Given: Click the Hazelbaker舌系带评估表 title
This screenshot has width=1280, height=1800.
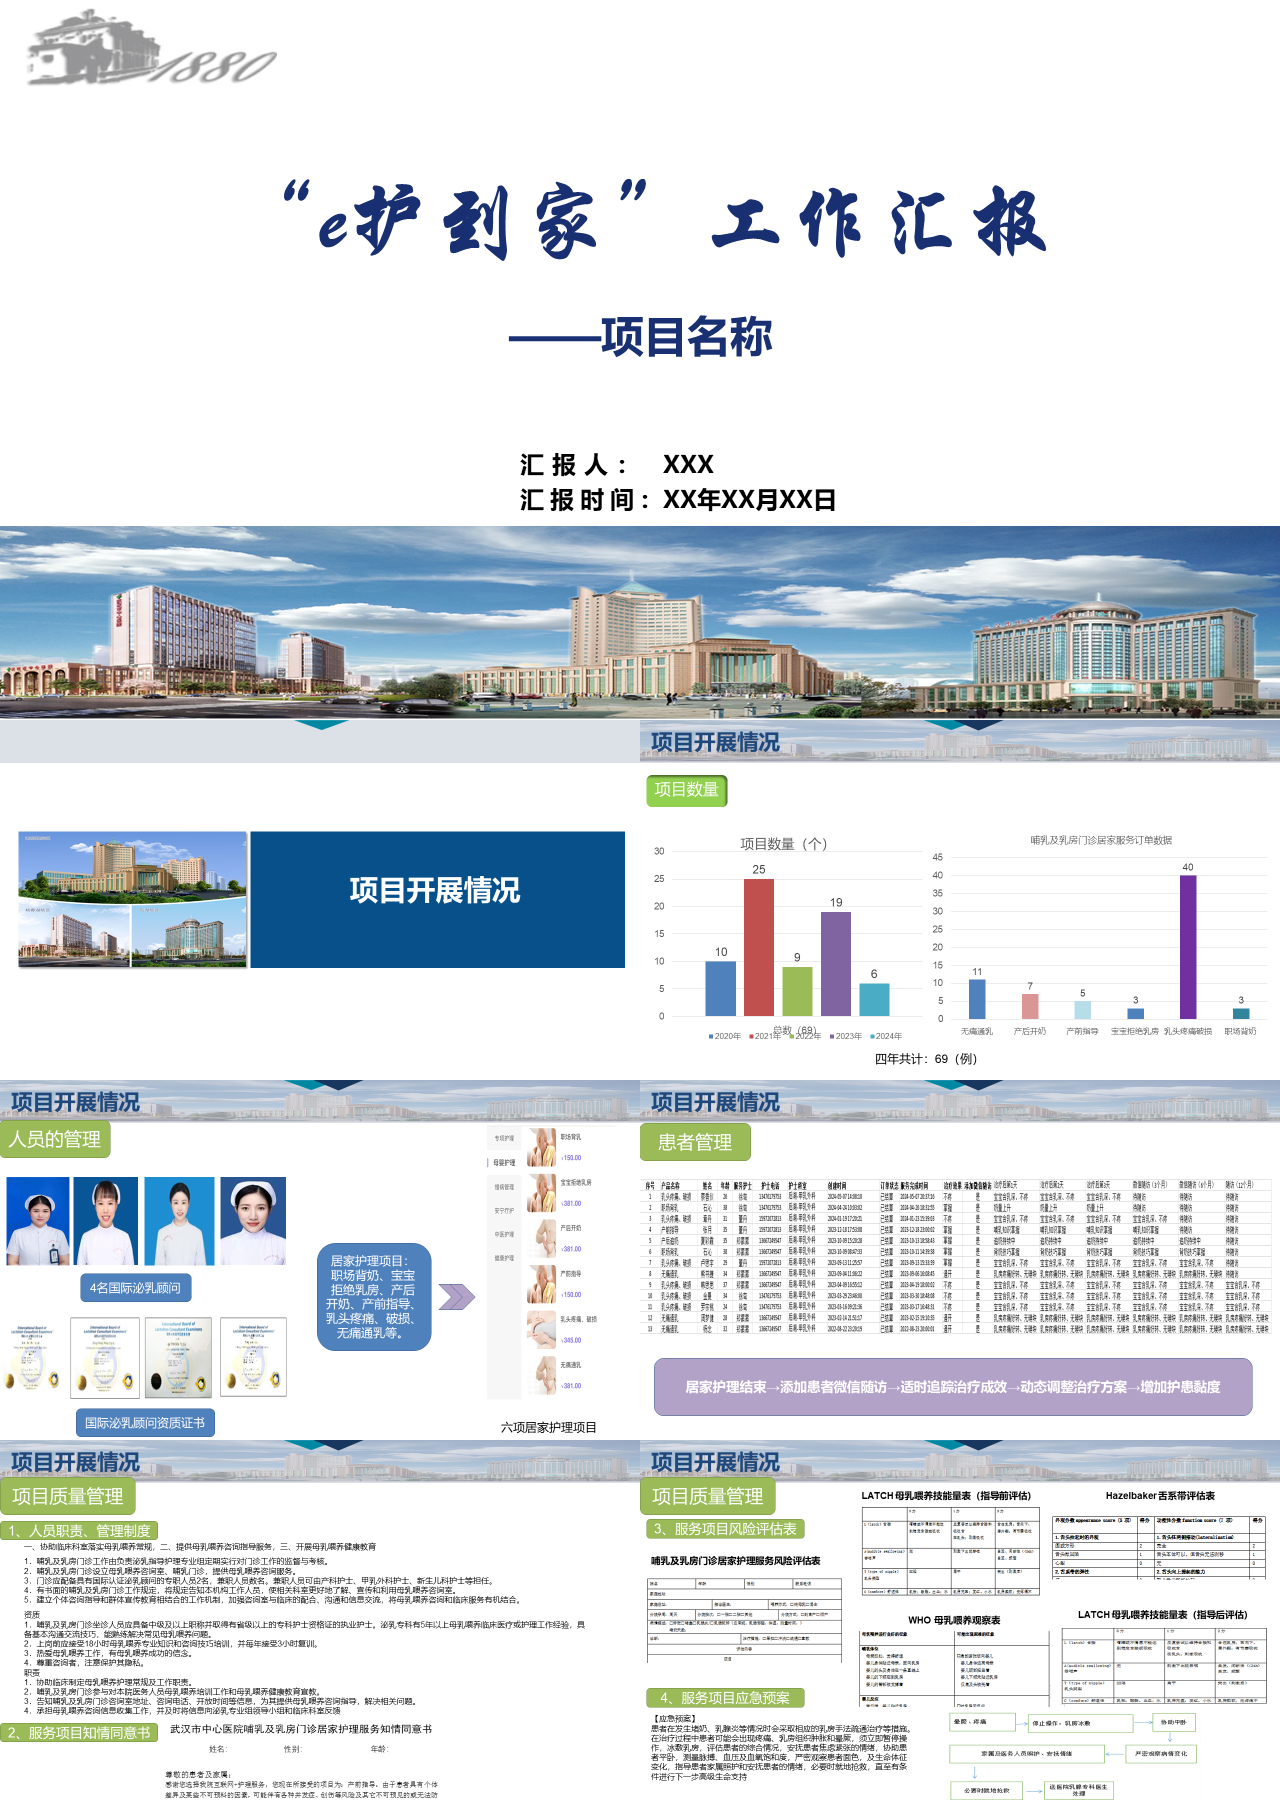Looking at the screenshot, I should point(1160,1496).
